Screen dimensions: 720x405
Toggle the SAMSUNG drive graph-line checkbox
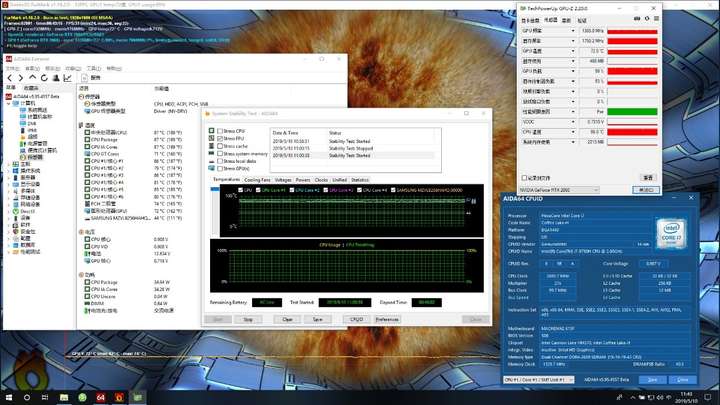[x=394, y=190]
